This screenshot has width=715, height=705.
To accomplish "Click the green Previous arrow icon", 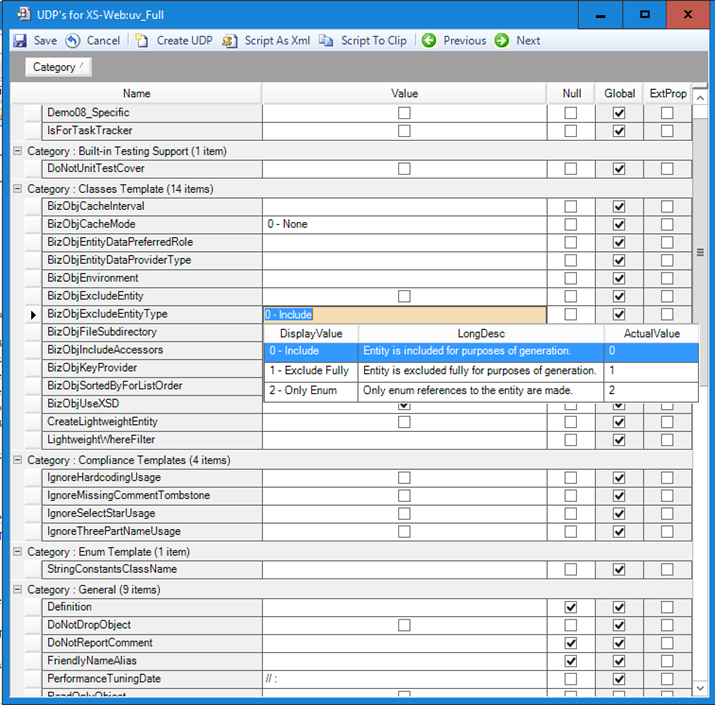I will tap(429, 41).
